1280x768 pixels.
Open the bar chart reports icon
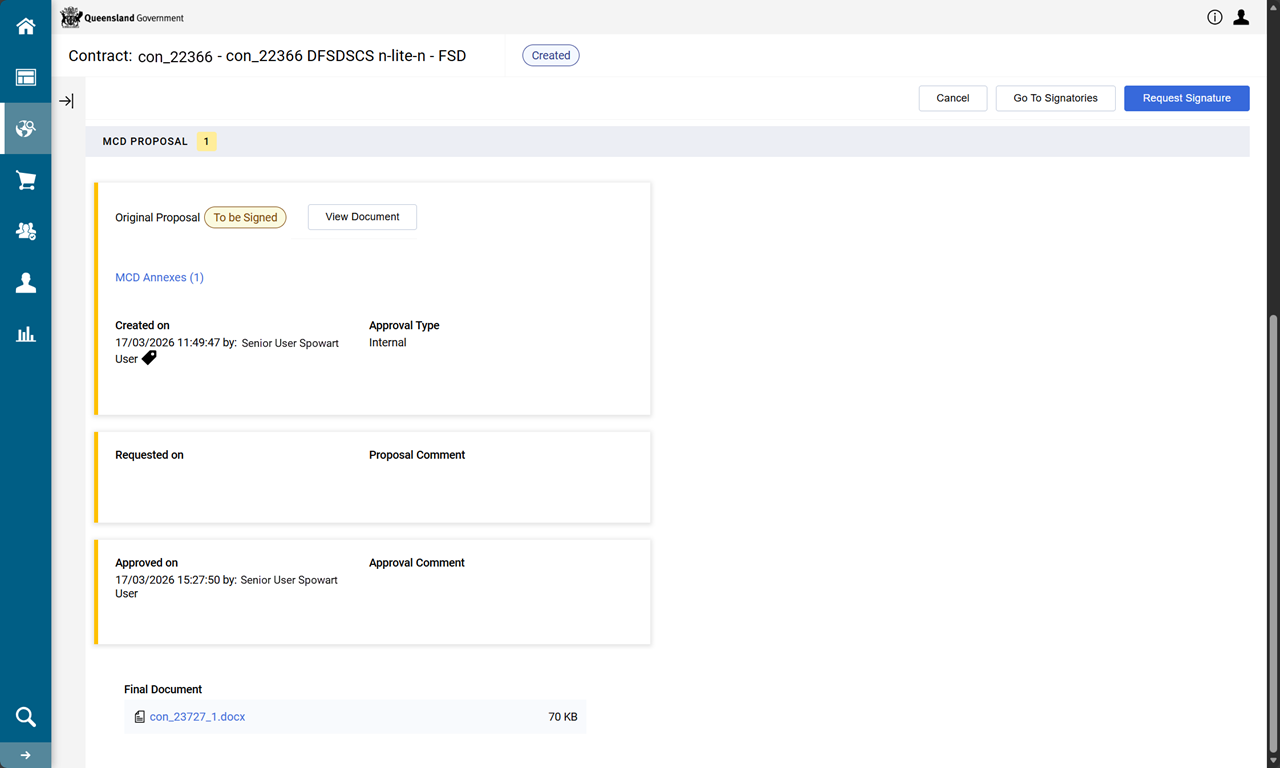tap(26, 334)
